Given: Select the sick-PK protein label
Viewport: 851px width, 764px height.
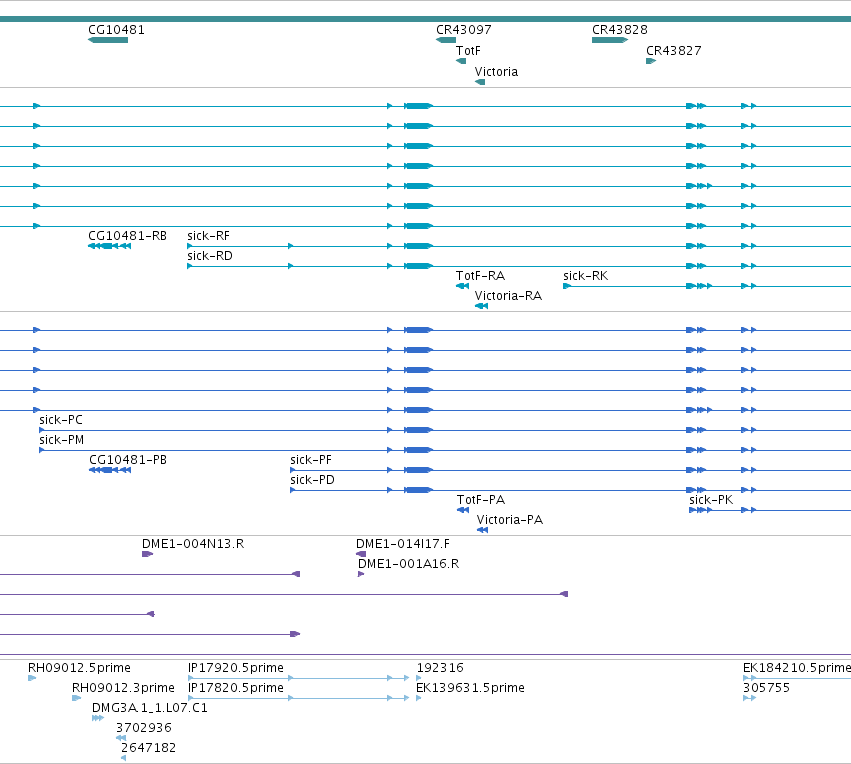Looking at the screenshot, I should point(711,500).
